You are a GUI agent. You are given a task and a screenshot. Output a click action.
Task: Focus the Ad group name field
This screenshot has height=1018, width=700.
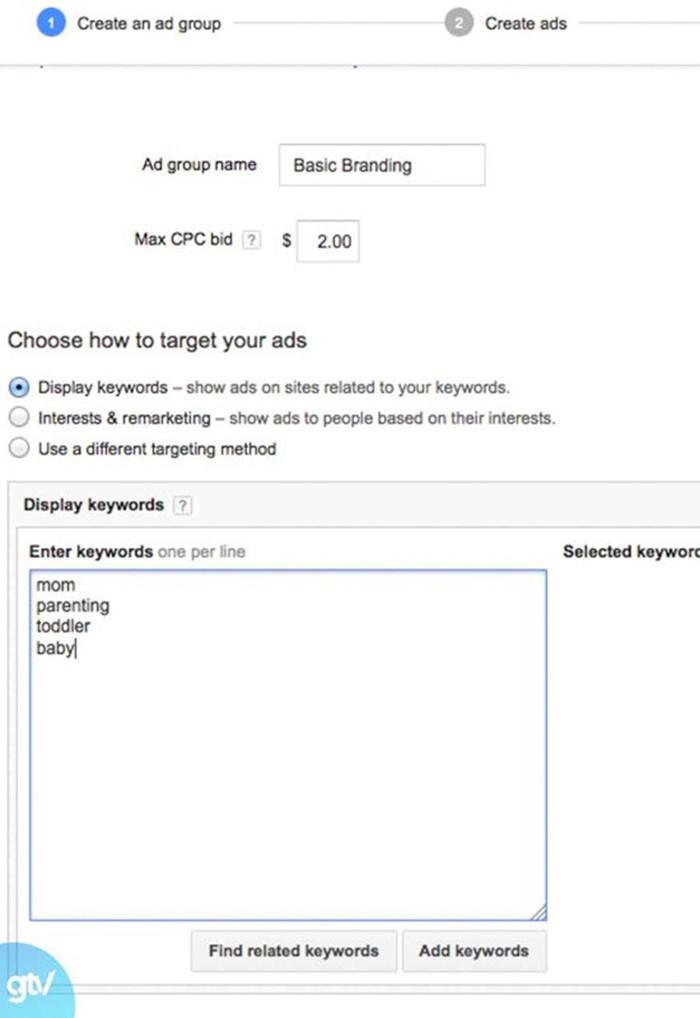pyautogui.click(x=382, y=165)
